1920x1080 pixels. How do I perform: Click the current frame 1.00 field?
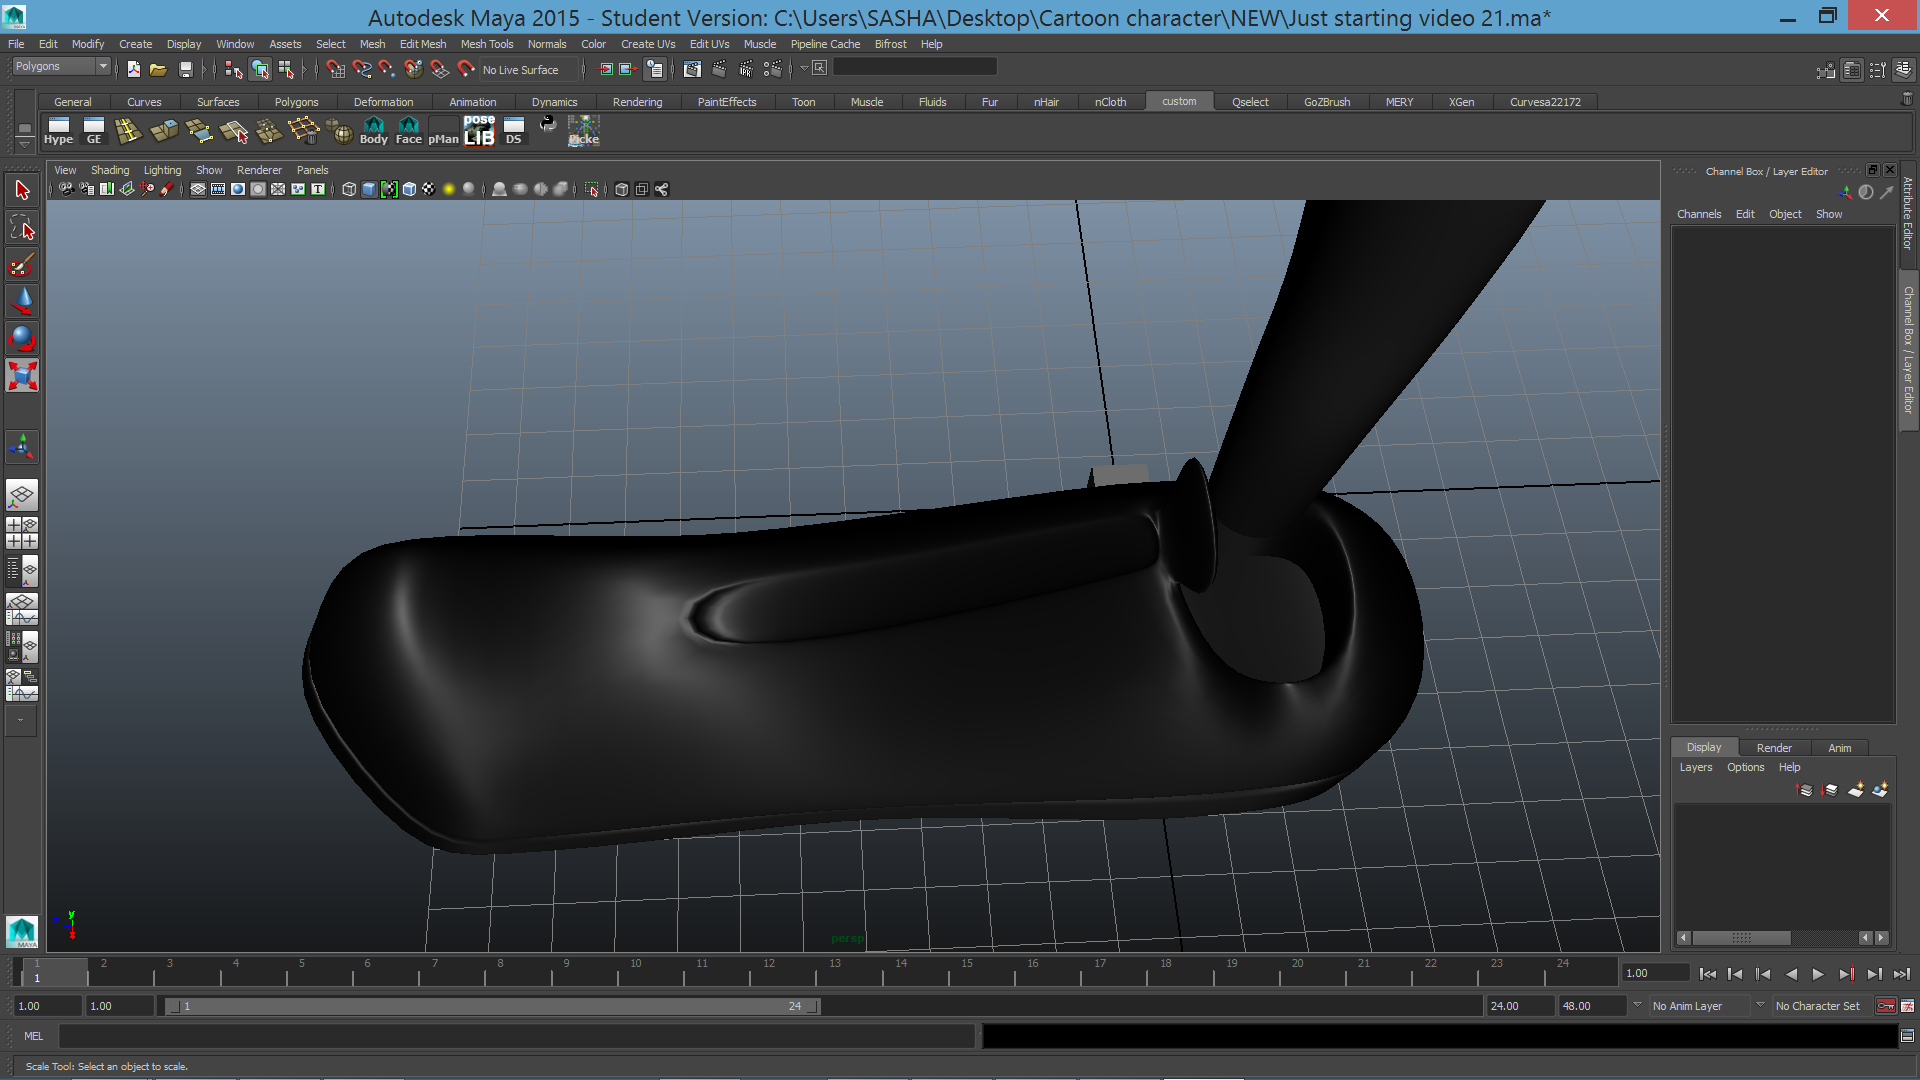click(1656, 973)
